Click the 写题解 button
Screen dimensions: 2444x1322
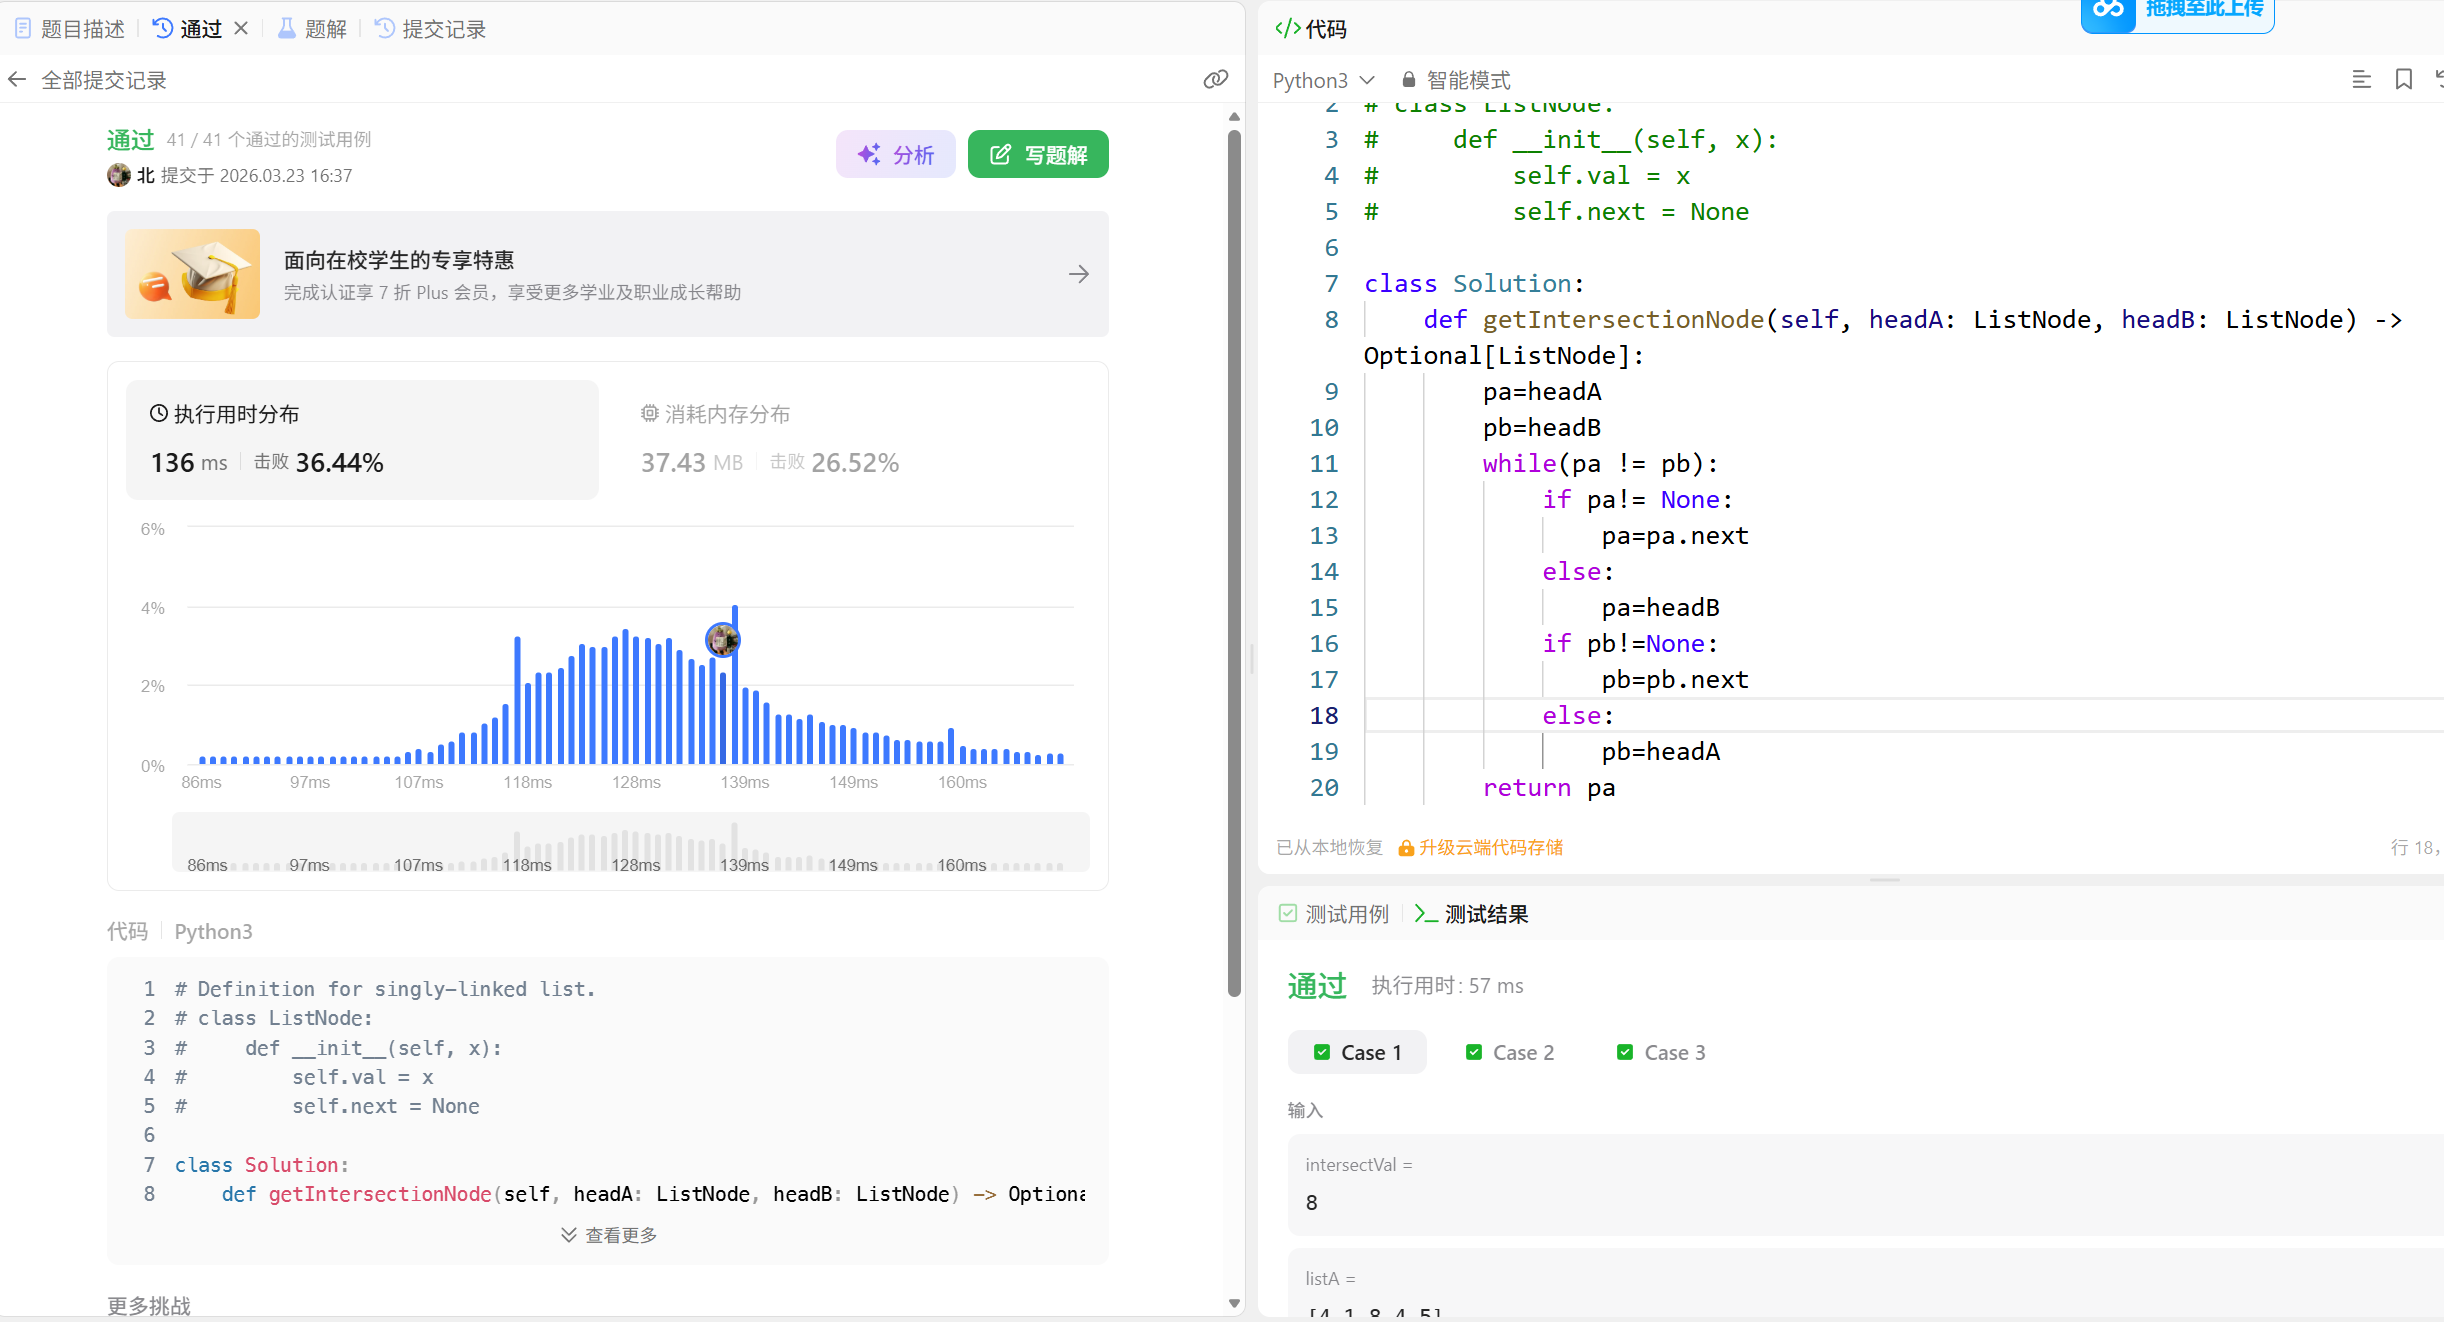[x=1037, y=155]
